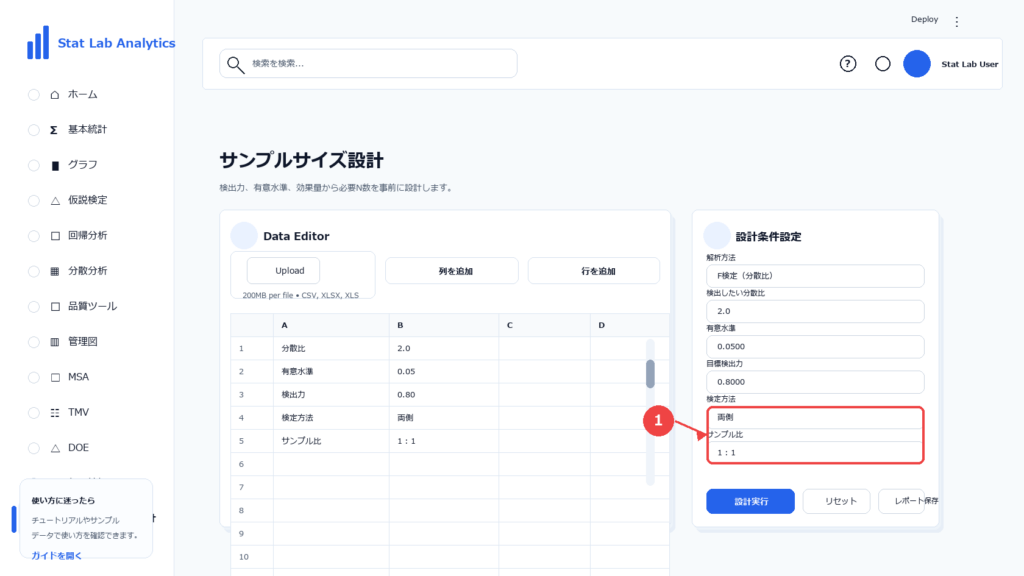Image resolution: width=1024 pixels, height=576 pixels.
Task: Open the ガイドを開く link
Action: 57,556
